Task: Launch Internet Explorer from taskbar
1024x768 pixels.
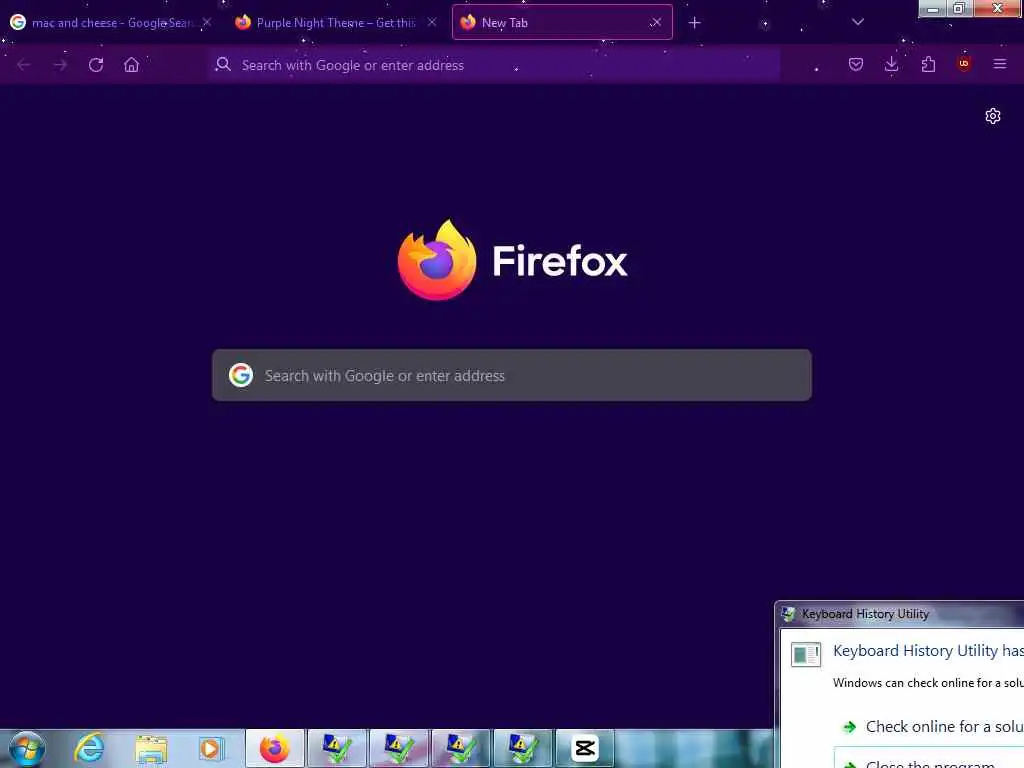Action: [x=89, y=748]
